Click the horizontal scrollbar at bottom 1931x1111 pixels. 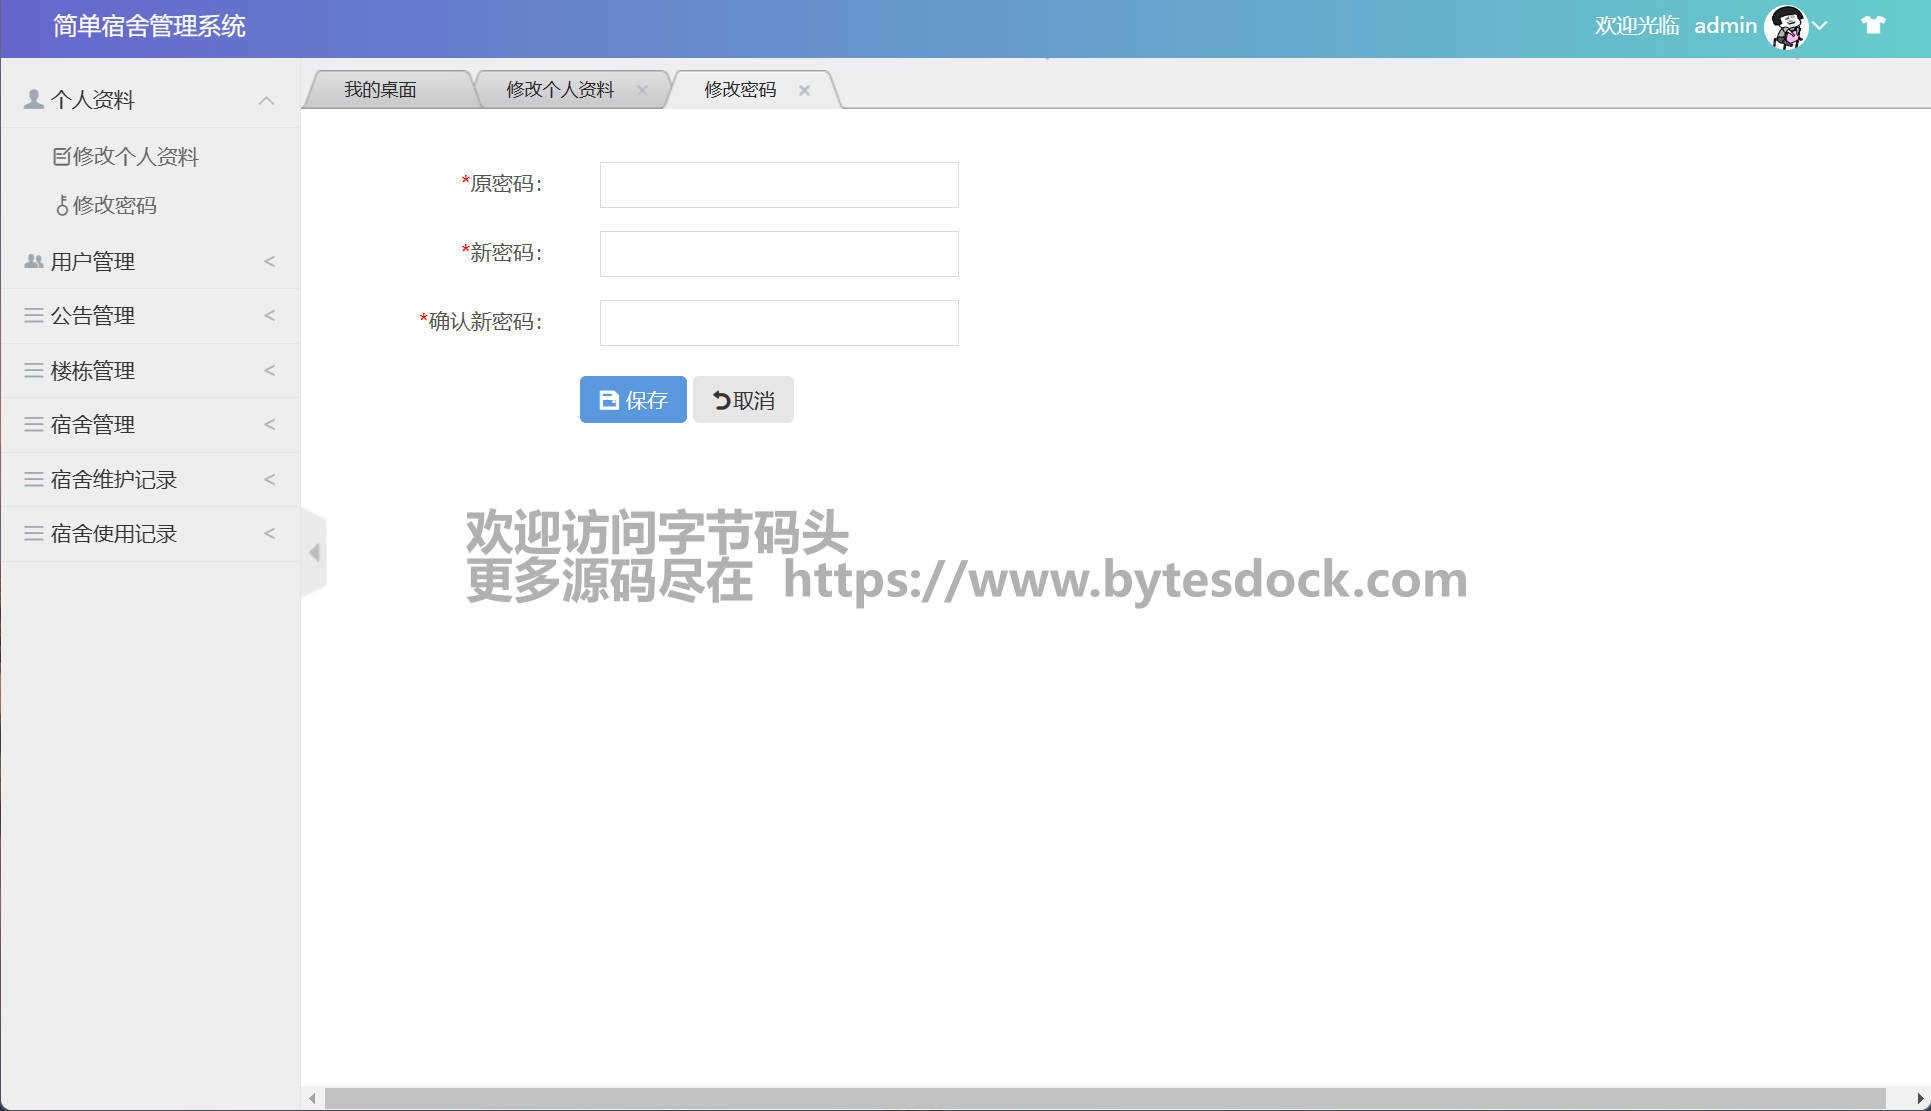(x=1105, y=1098)
